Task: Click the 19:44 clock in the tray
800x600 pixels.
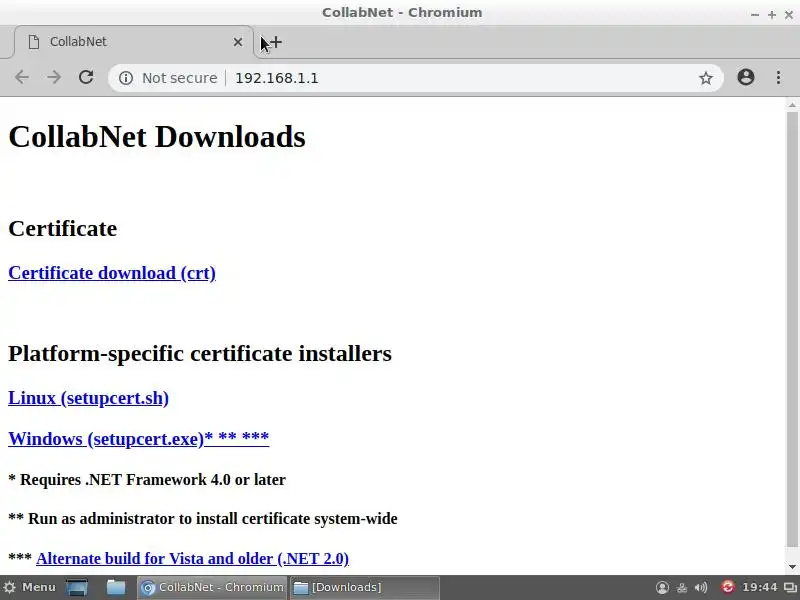Action: [x=760, y=587]
